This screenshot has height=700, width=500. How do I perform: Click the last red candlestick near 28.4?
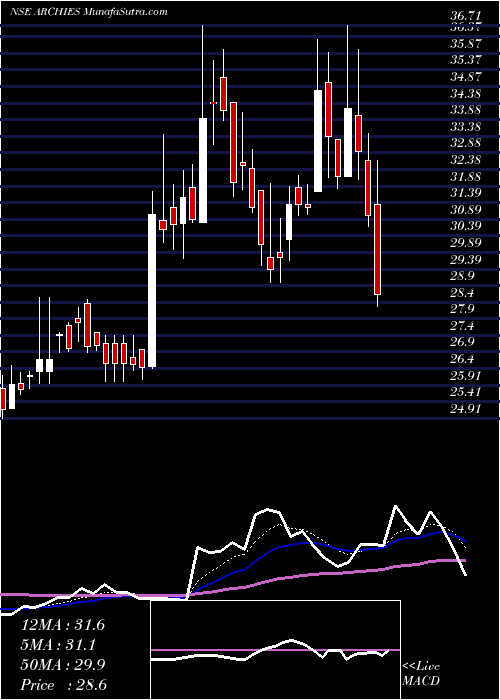pyautogui.click(x=378, y=249)
